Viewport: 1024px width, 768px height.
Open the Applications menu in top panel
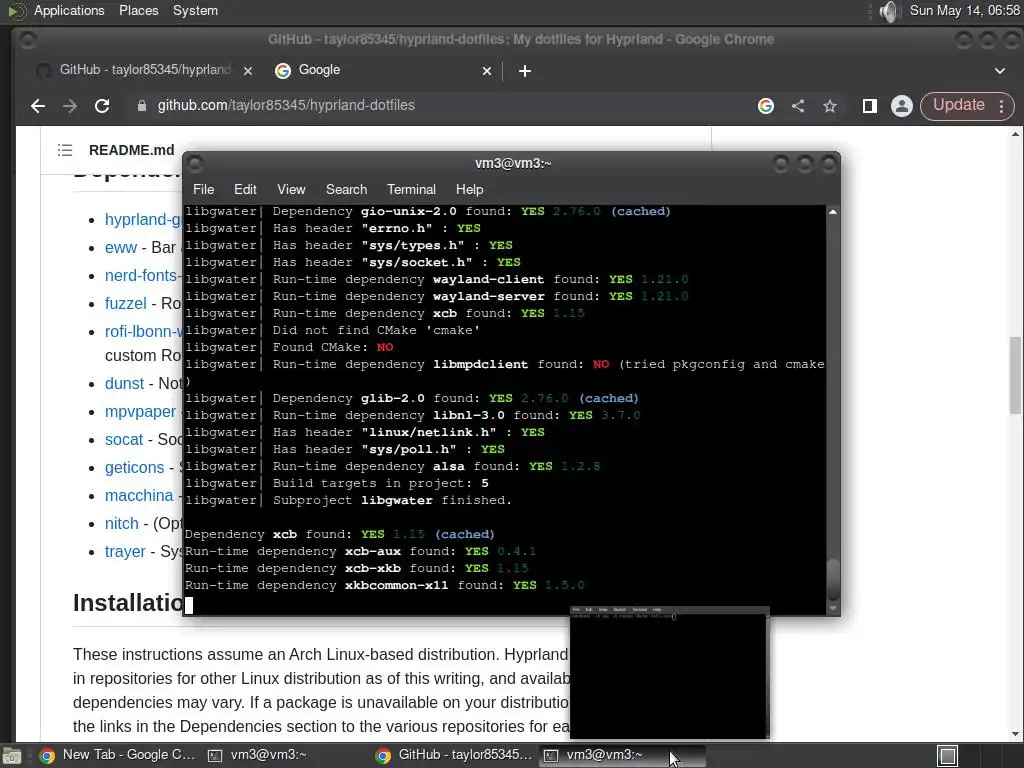[x=69, y=10]
